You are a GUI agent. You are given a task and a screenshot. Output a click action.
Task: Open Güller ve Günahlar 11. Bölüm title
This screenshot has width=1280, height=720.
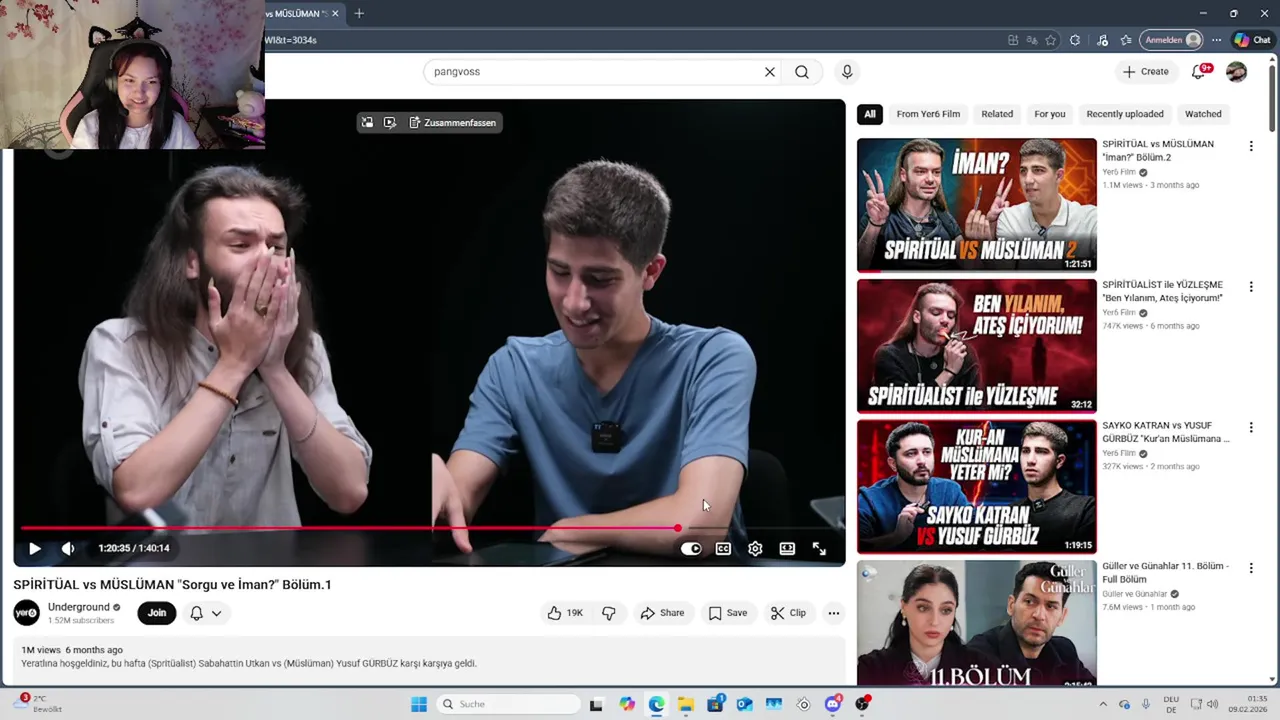(x=1166, y=572)
